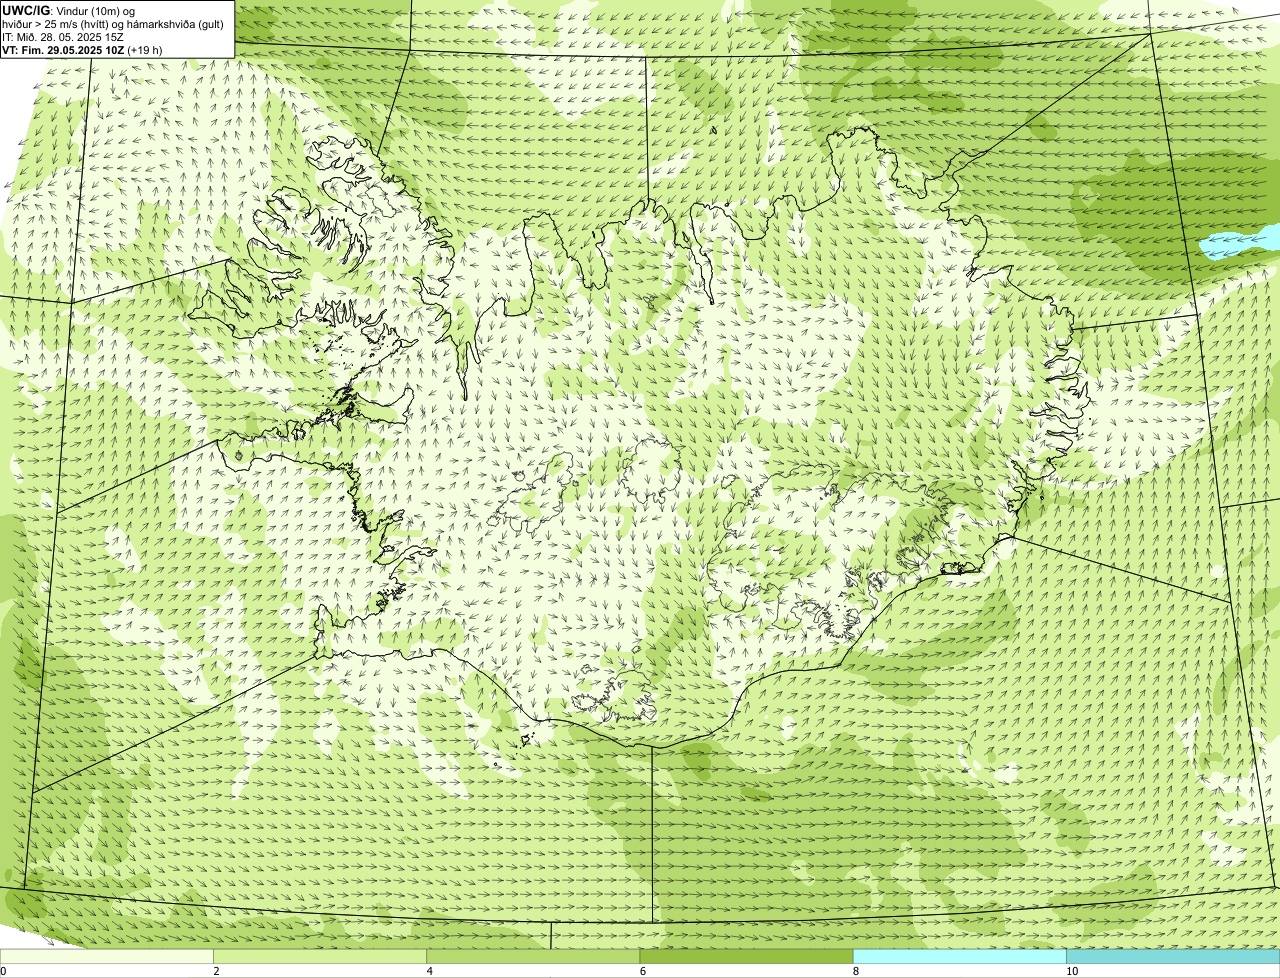Click the colorbar tick label '2'
Image resolution: width=1280 pixels, height=978 pixels.
216,971
